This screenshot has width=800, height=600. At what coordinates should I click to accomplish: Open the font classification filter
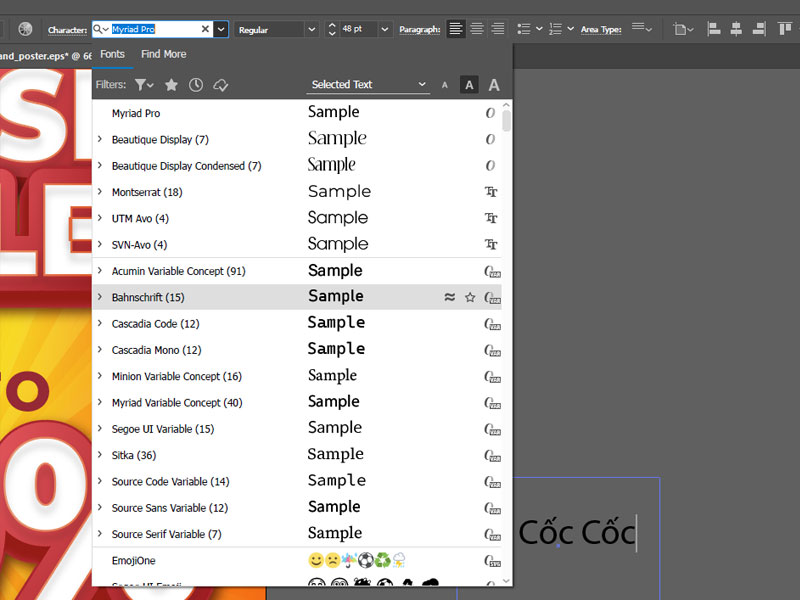pyautogui.click(x=144, y=85)
